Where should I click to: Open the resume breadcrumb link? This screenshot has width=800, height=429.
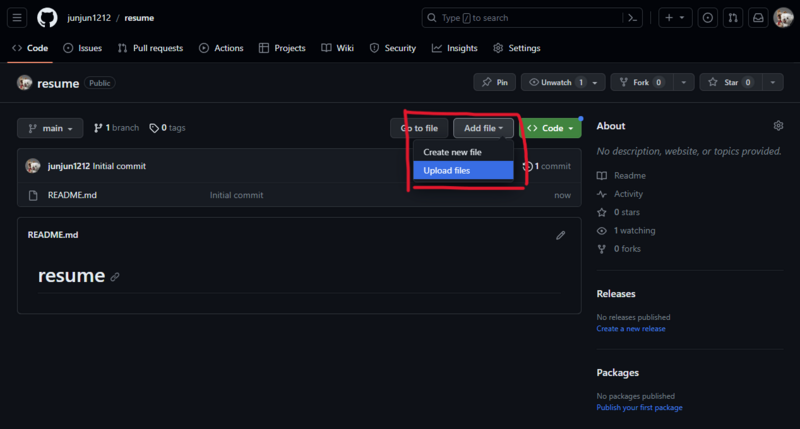139,18
